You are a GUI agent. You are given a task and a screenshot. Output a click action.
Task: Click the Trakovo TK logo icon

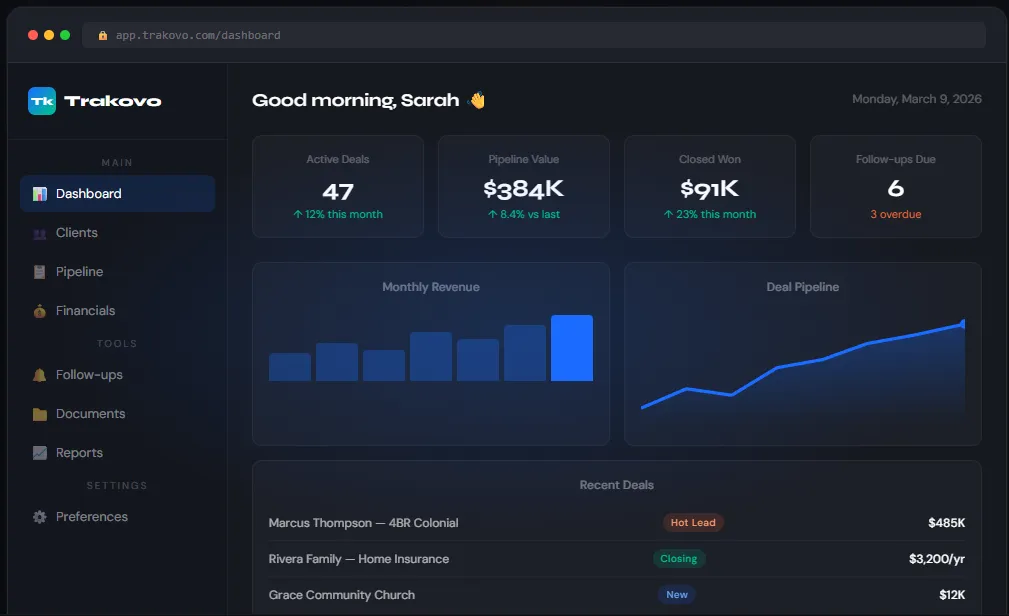tap(42, 101)
